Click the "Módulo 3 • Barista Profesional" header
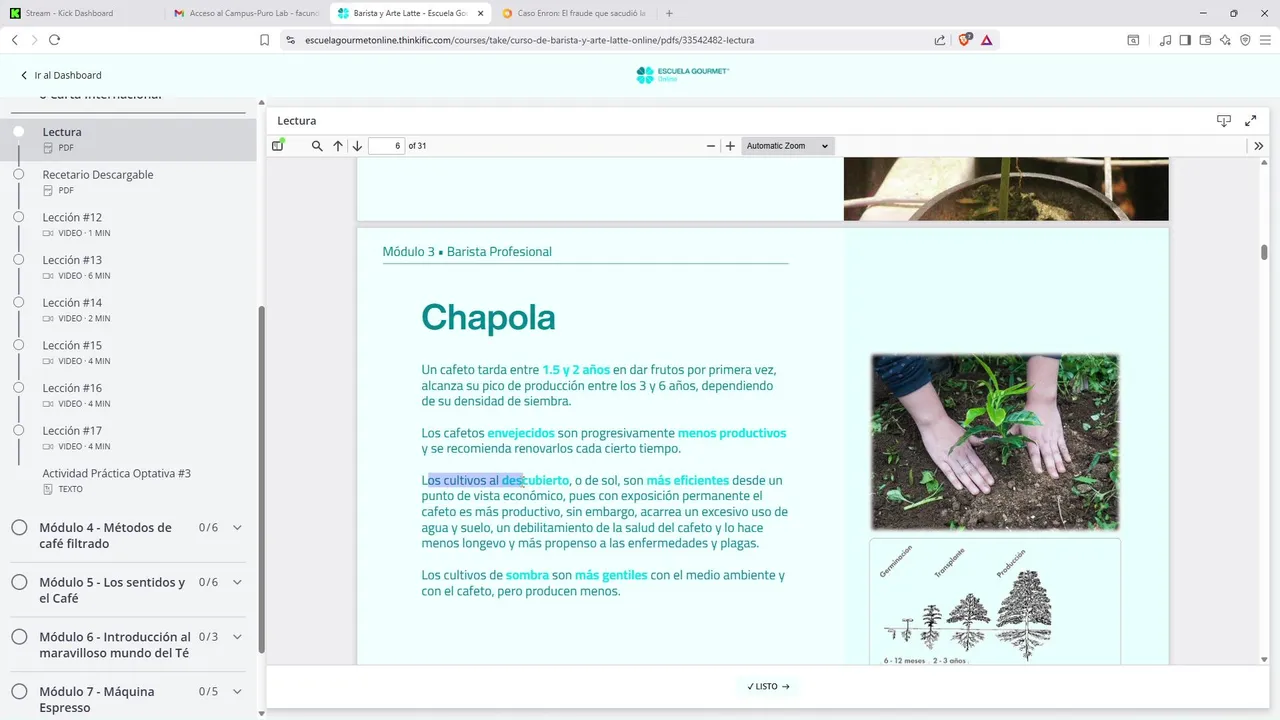Screen dimensions: 1280x720 pyautogui.click(x=467, y=252)
